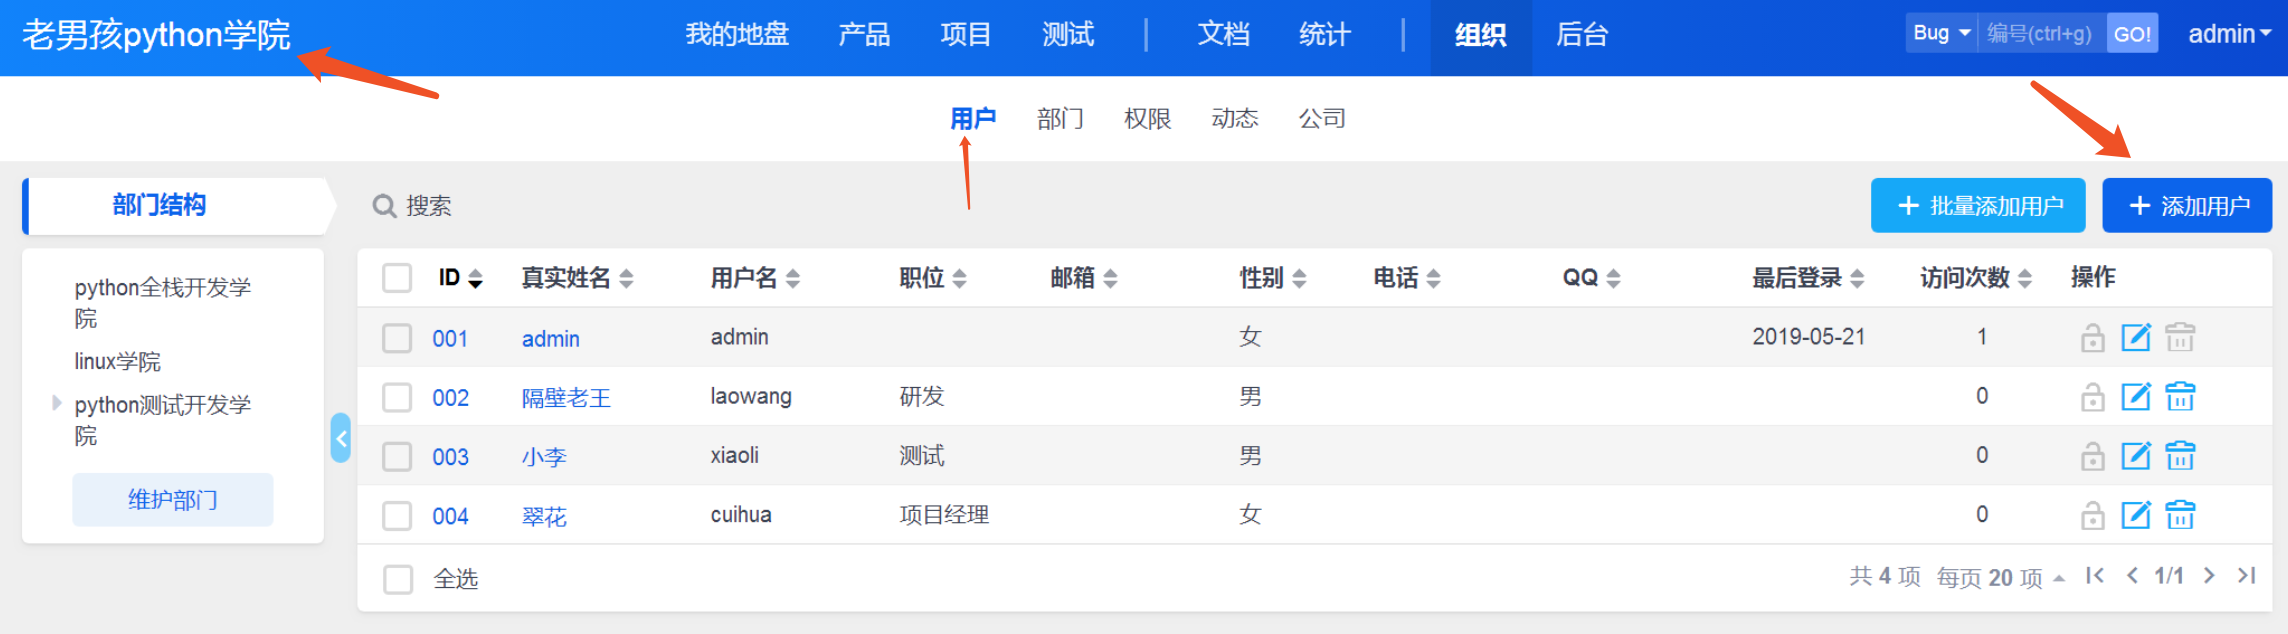Sort the table by ID column
The image size is (2288, 634).
460,278
